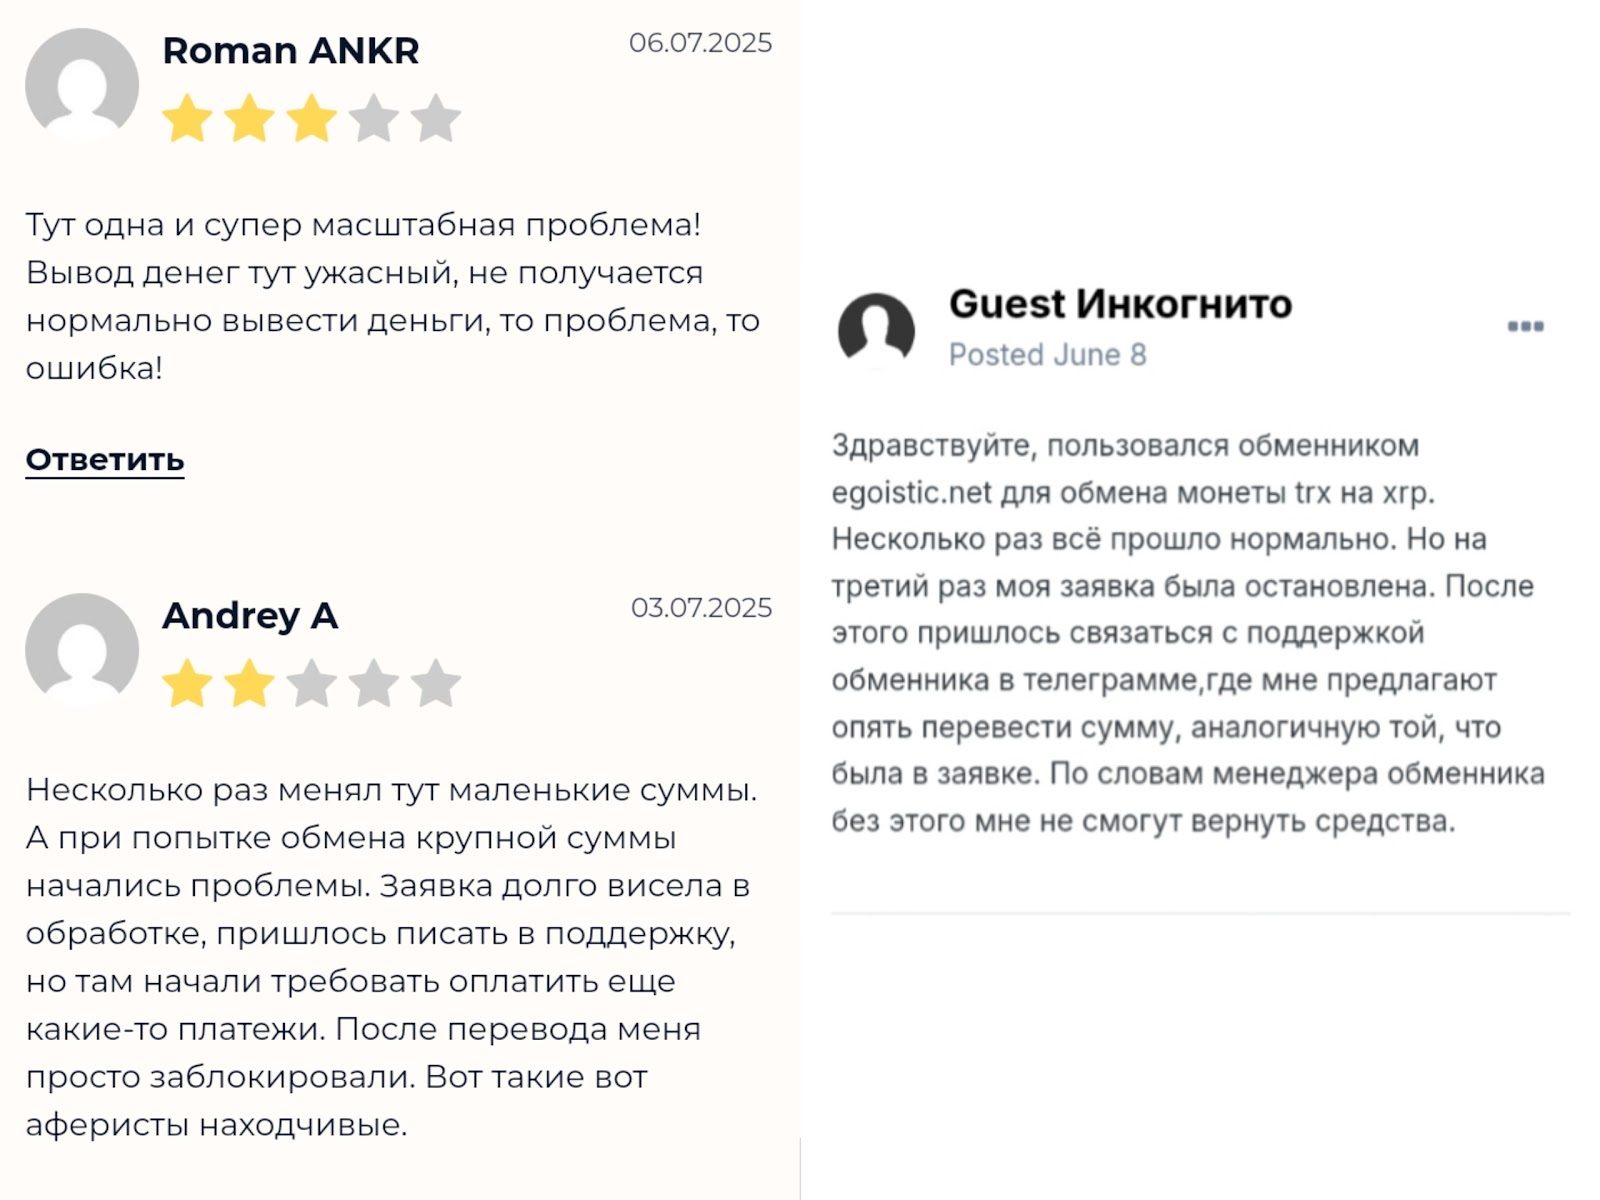Click the egoistic.net text in post
1600x1200 pixels.
point(911,493)
